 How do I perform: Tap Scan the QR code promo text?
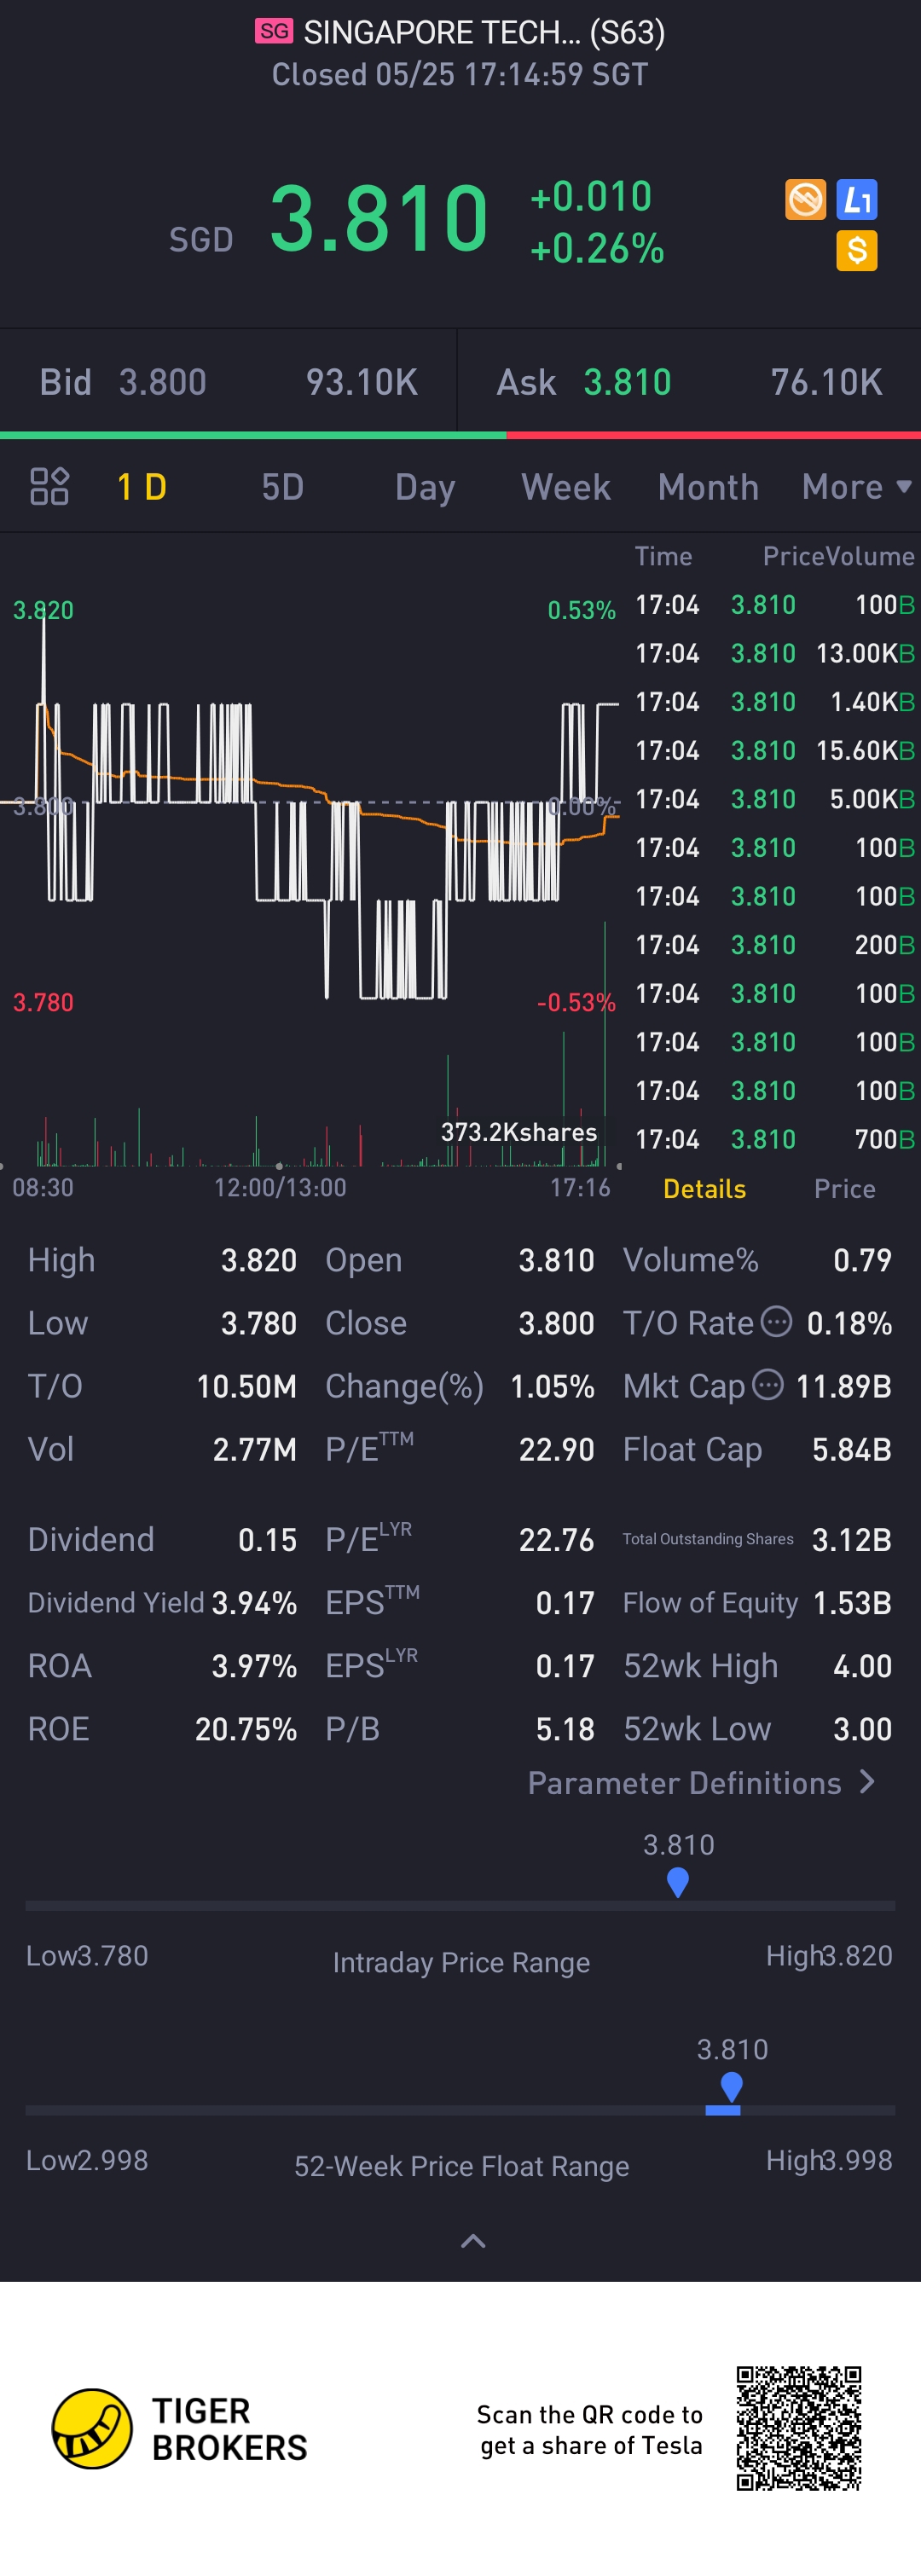[590, 2430]
